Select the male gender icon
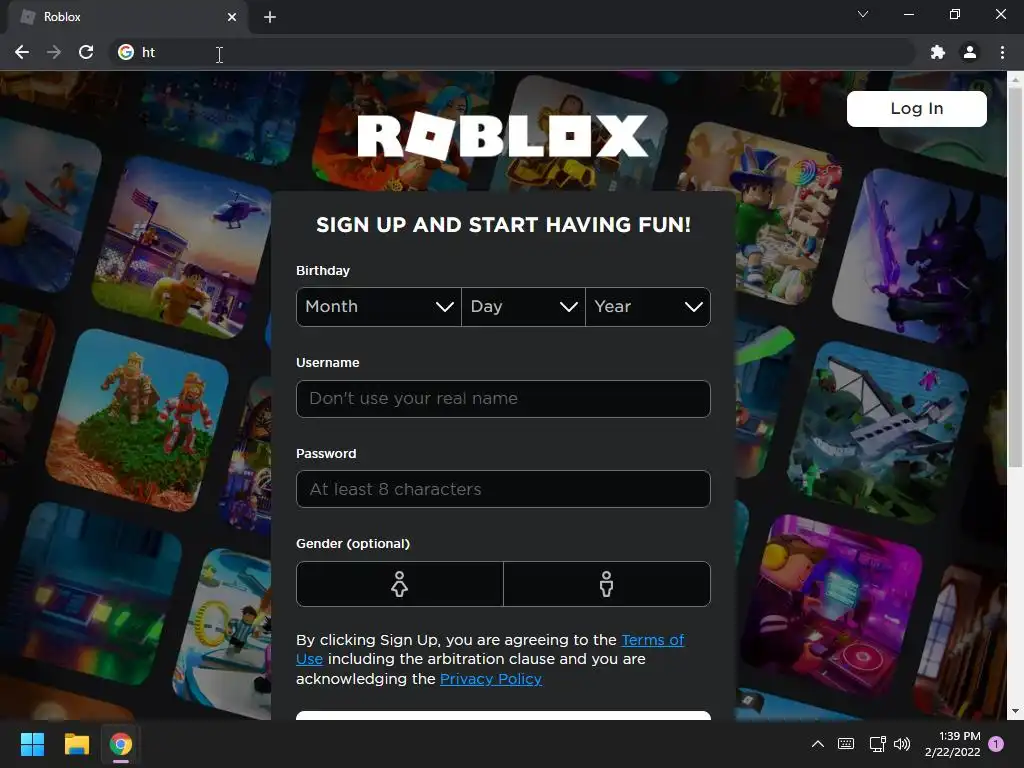This screenshot has height=768, width=1024. pos(607,584)
